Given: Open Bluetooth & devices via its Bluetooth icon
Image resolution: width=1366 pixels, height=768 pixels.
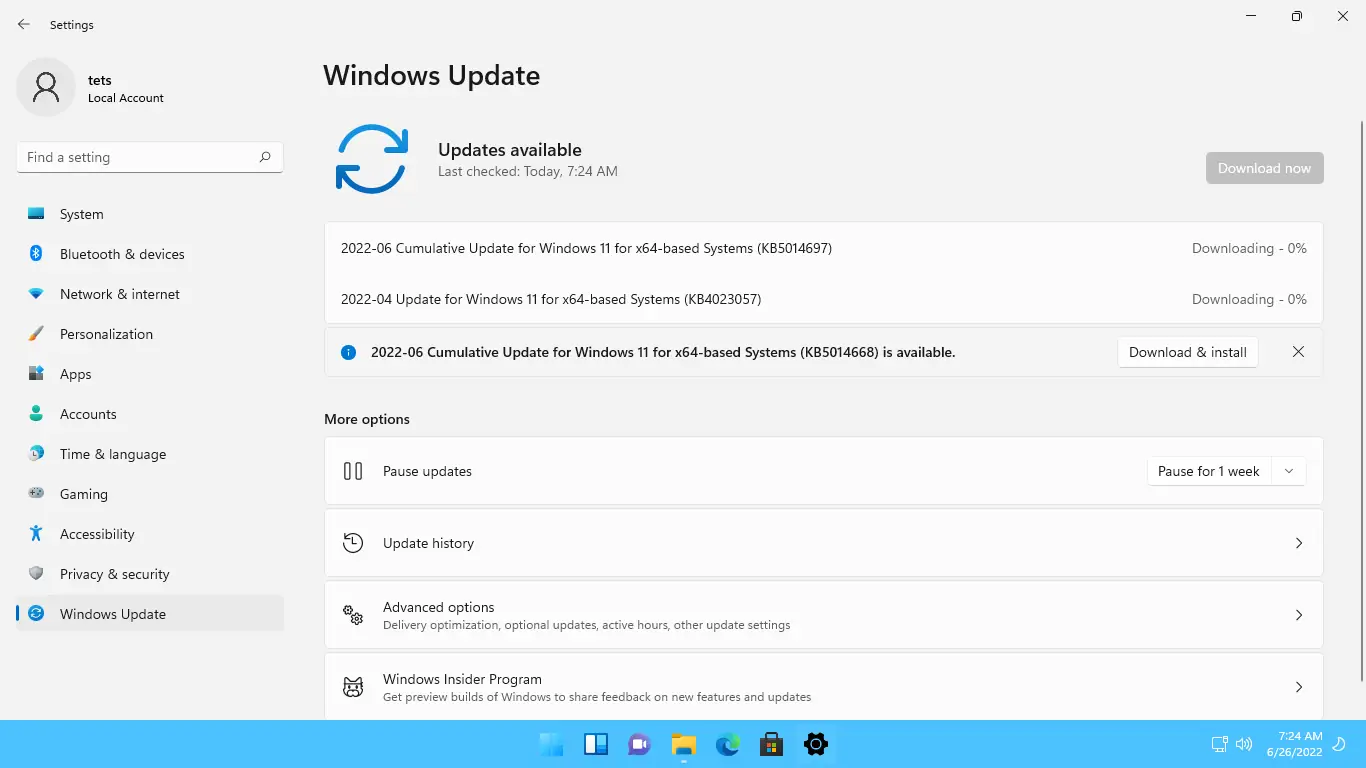Looking at the screenshot, I should click(36, 254).
